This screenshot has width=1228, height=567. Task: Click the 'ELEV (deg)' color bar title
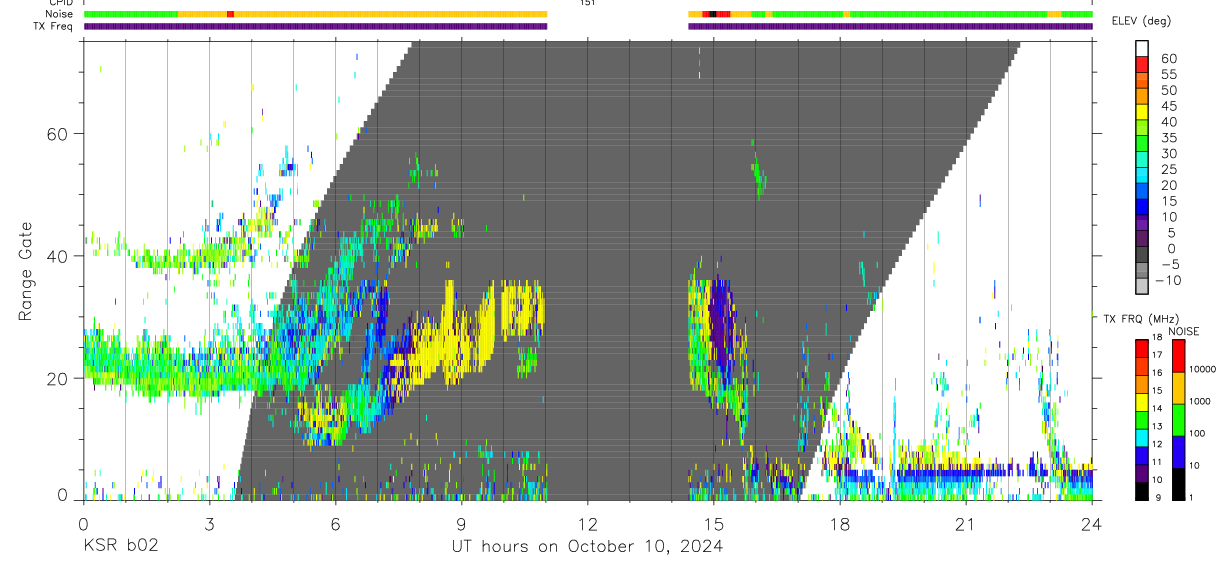point(1140,21)
